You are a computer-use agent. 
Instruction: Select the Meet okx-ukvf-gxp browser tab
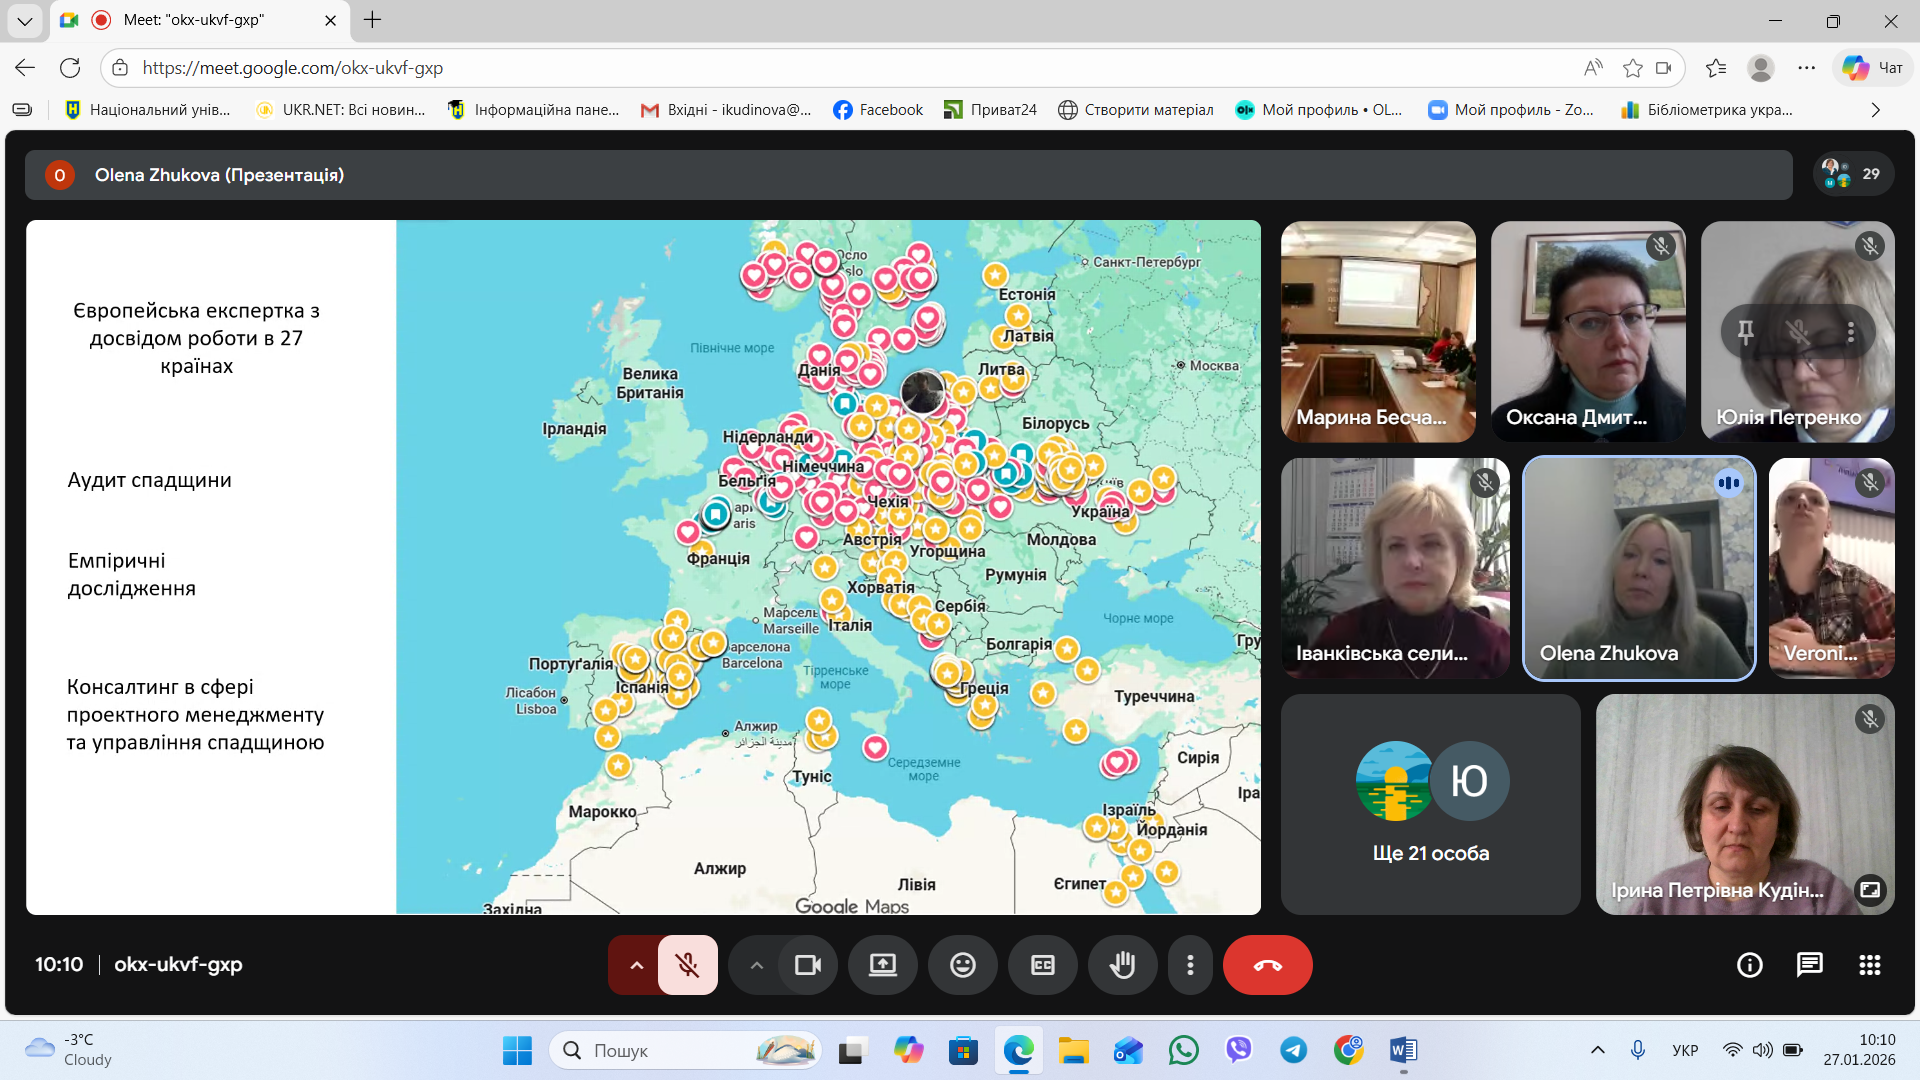coord(195,20)
